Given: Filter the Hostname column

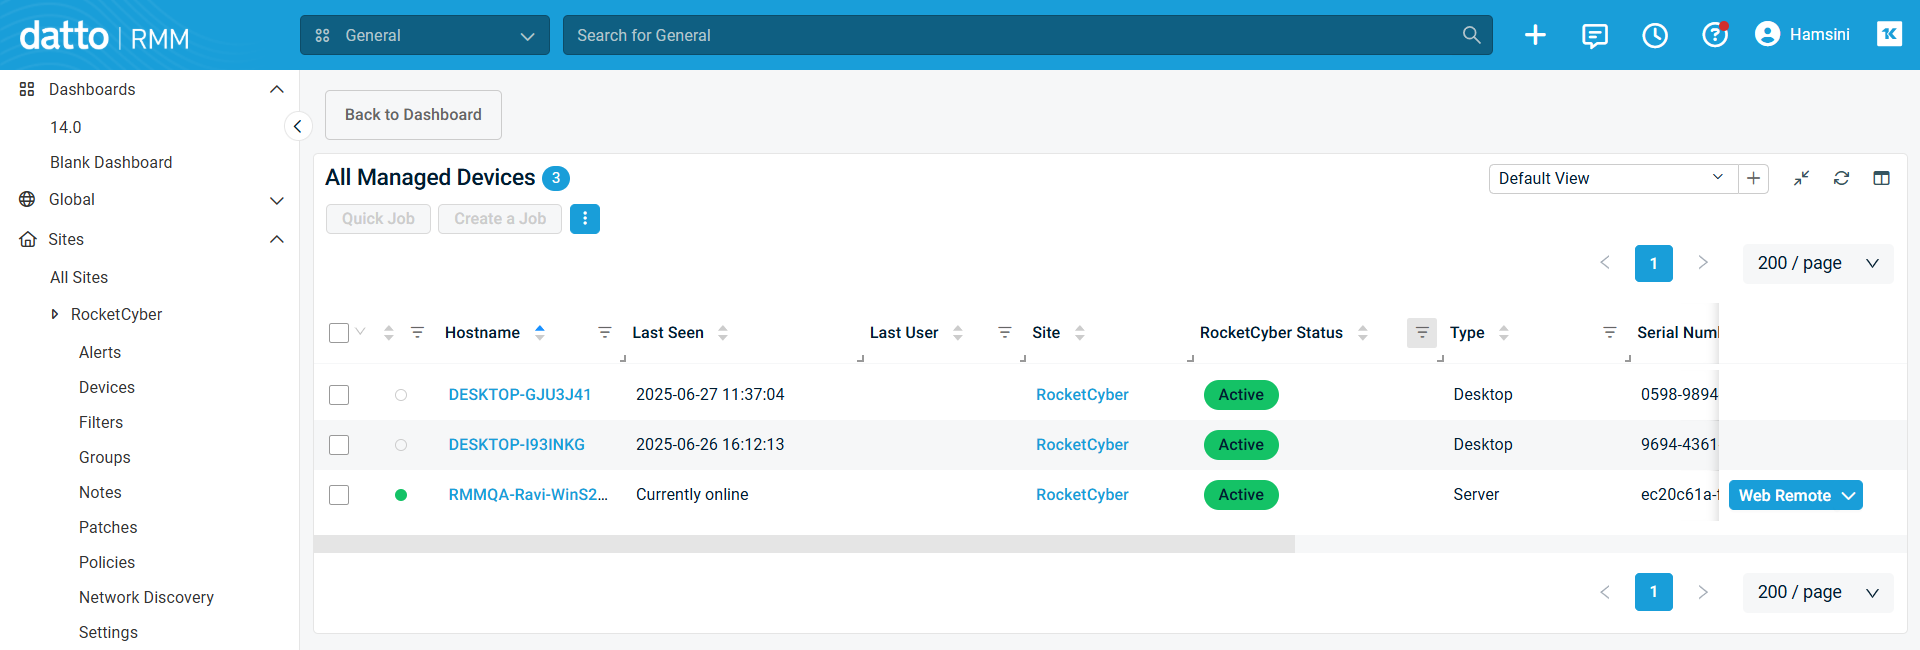Looking at the screenshot, I should pos(605,332).
